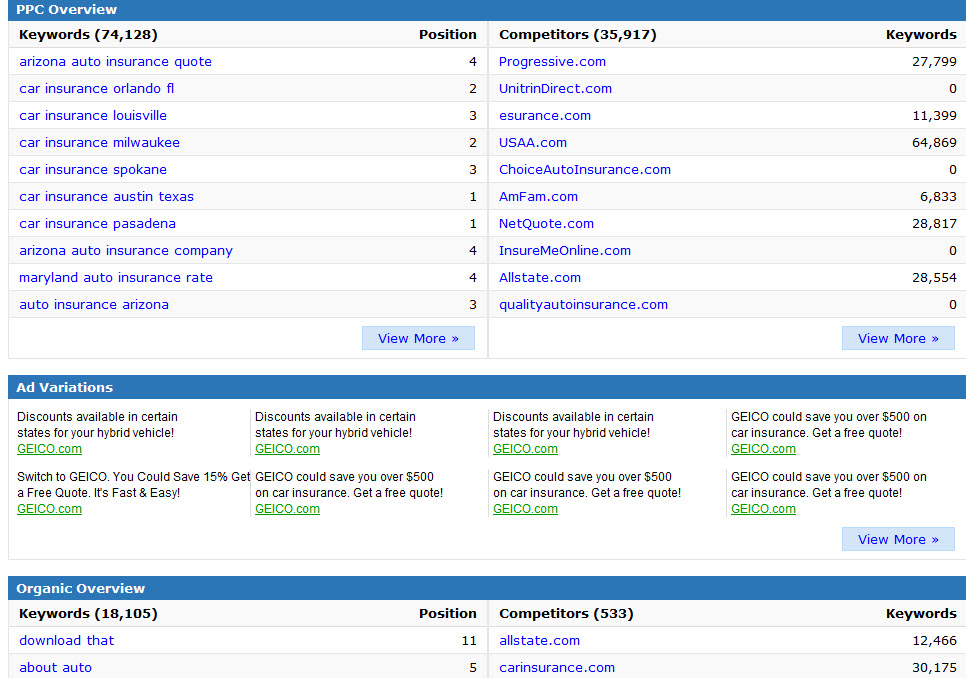This screenshot has width=966, height=678.
Task: Select 'car insurance louisville' keyword link
Action: click(93, 116)
